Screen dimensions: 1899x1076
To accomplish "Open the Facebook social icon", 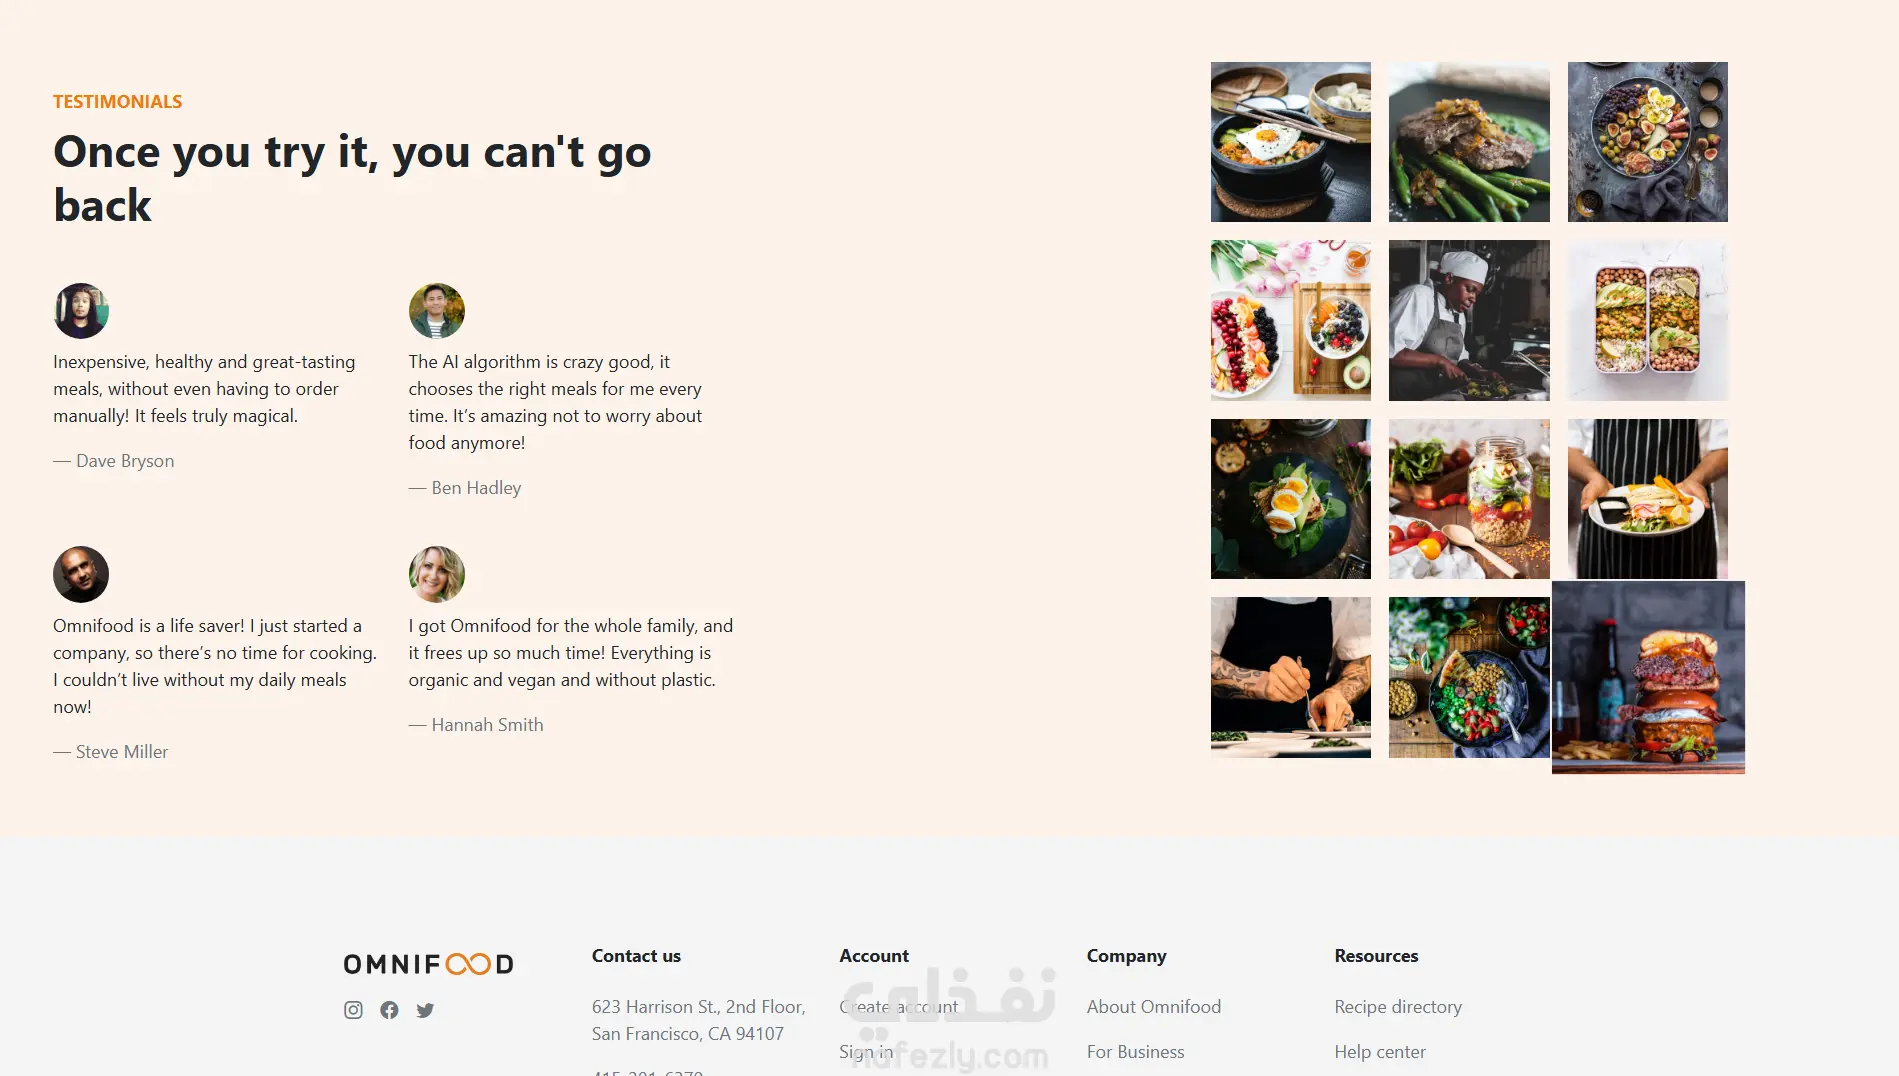I will coord(389,1010).
